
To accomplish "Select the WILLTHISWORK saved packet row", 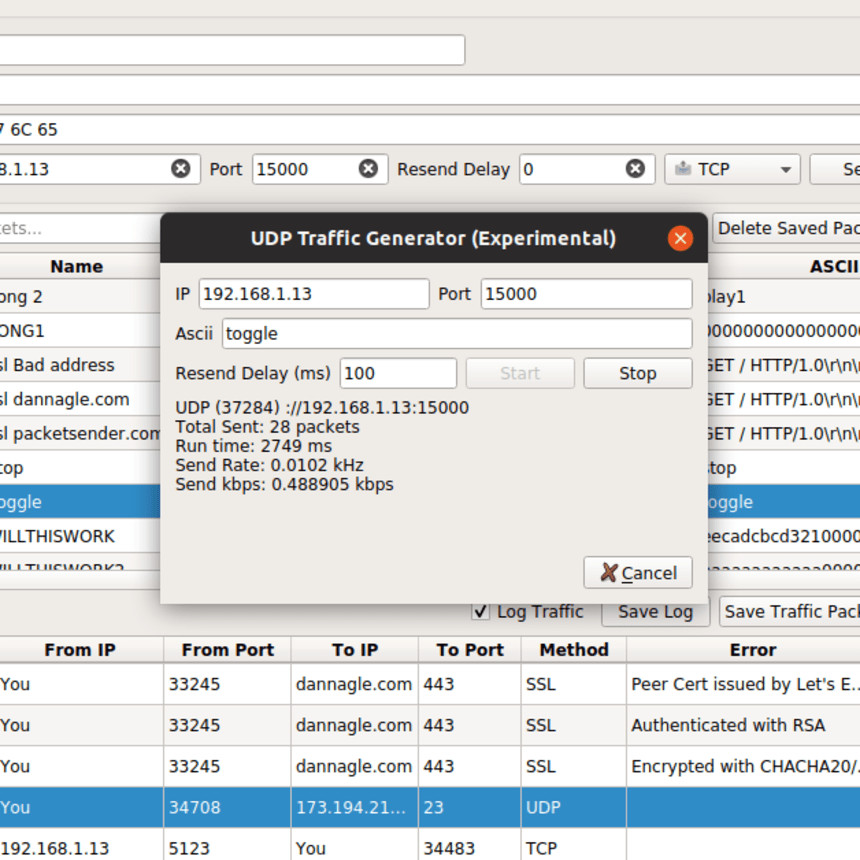I will pyautogui.click(x=80, y=536).
